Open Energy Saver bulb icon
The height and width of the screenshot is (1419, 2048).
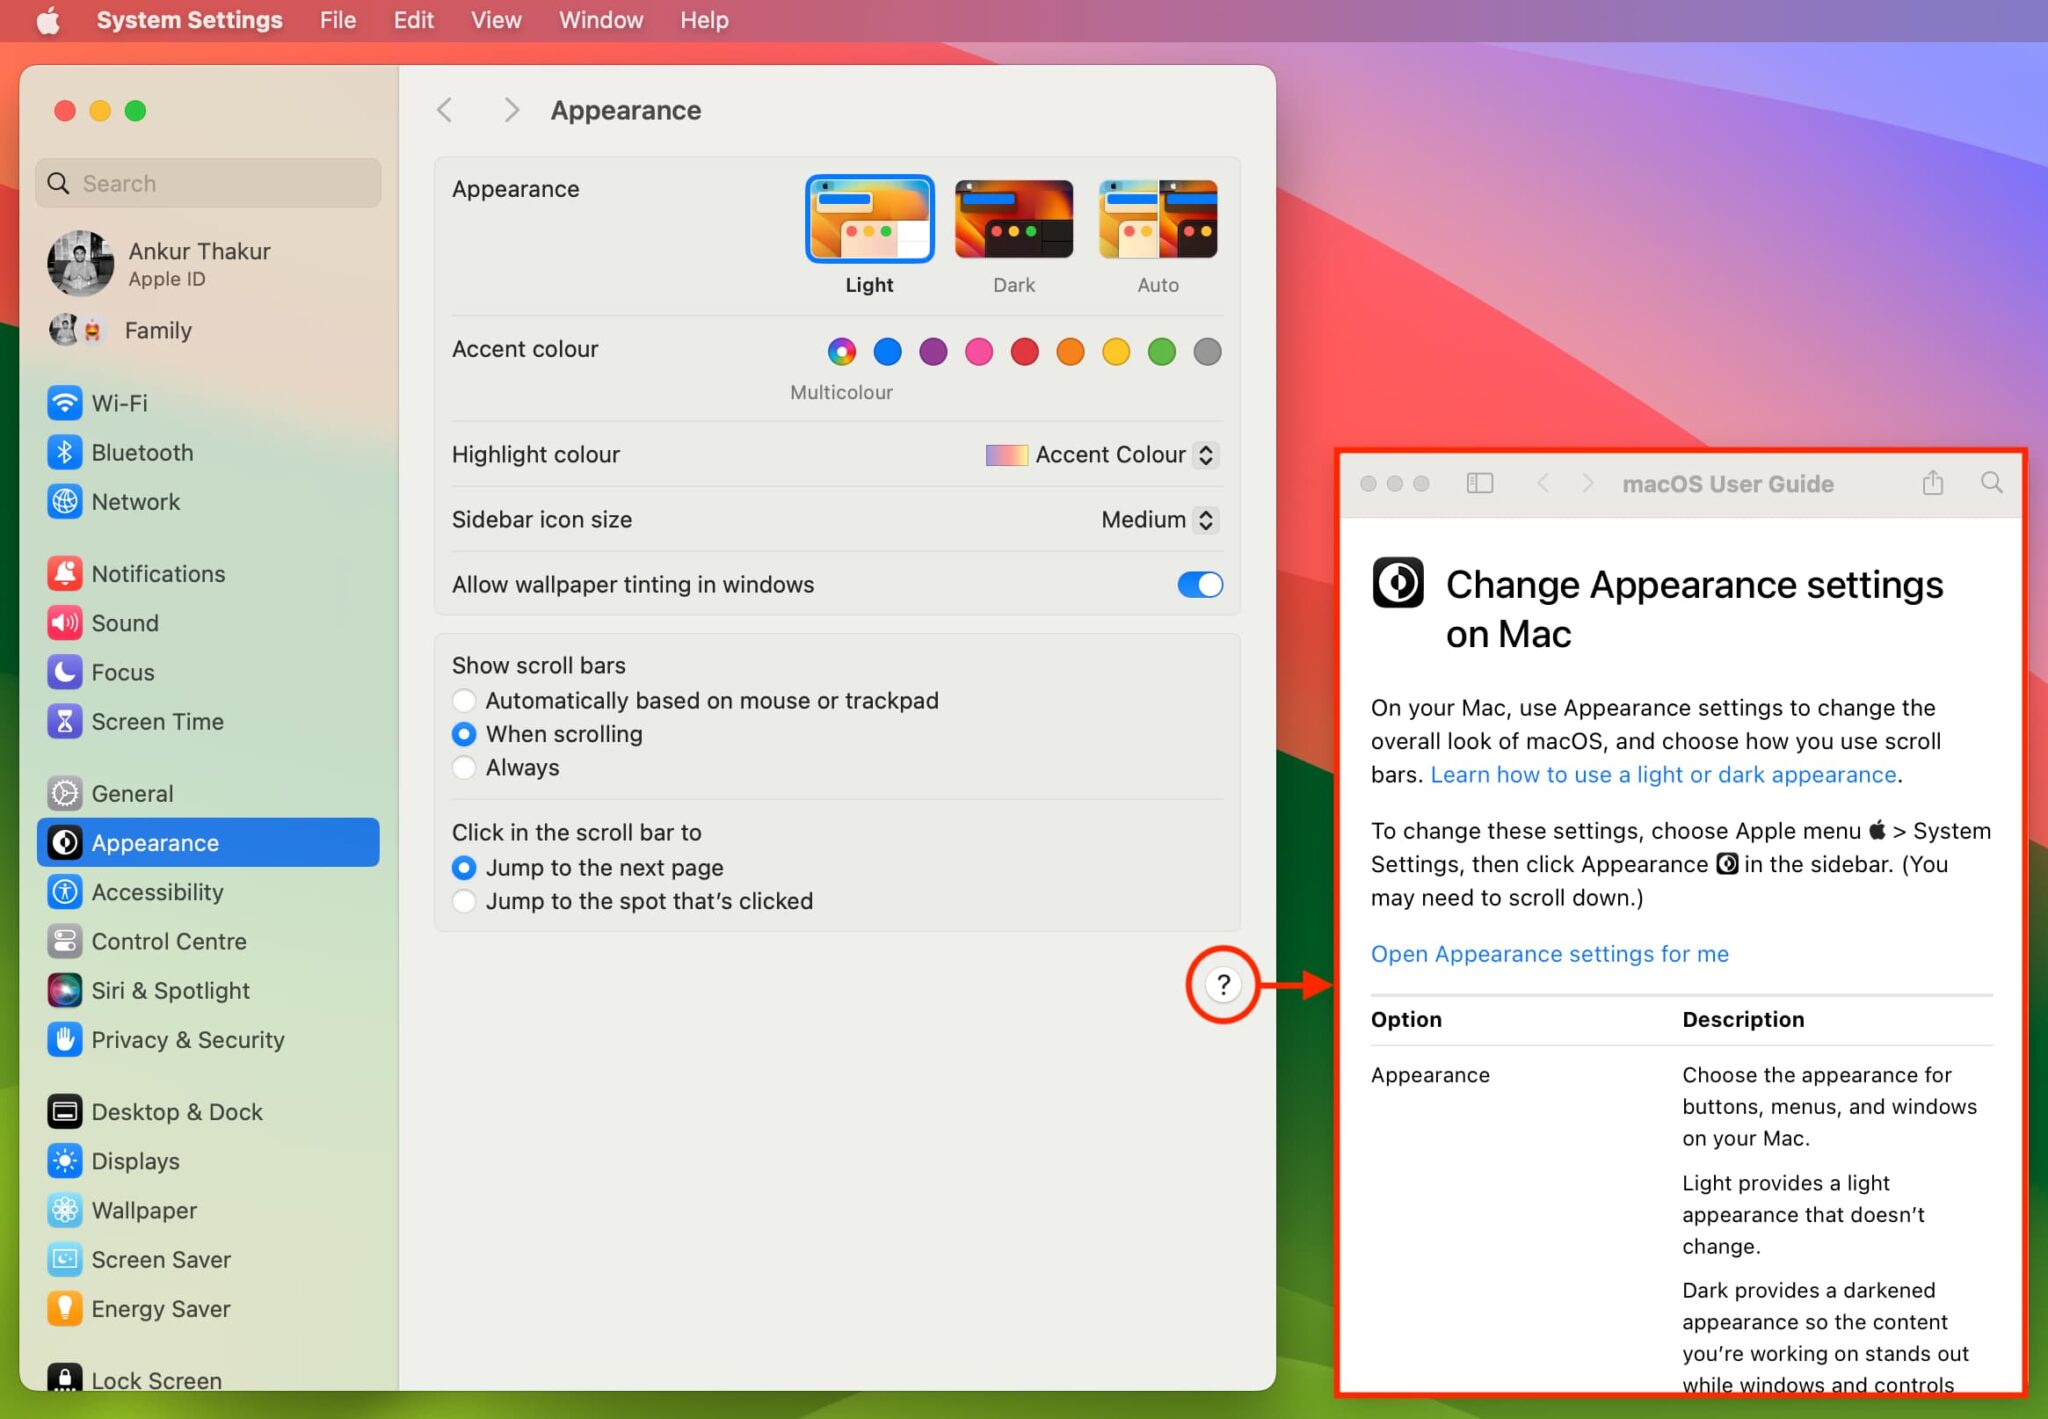pyautogui.click(x=65, y=1309)
